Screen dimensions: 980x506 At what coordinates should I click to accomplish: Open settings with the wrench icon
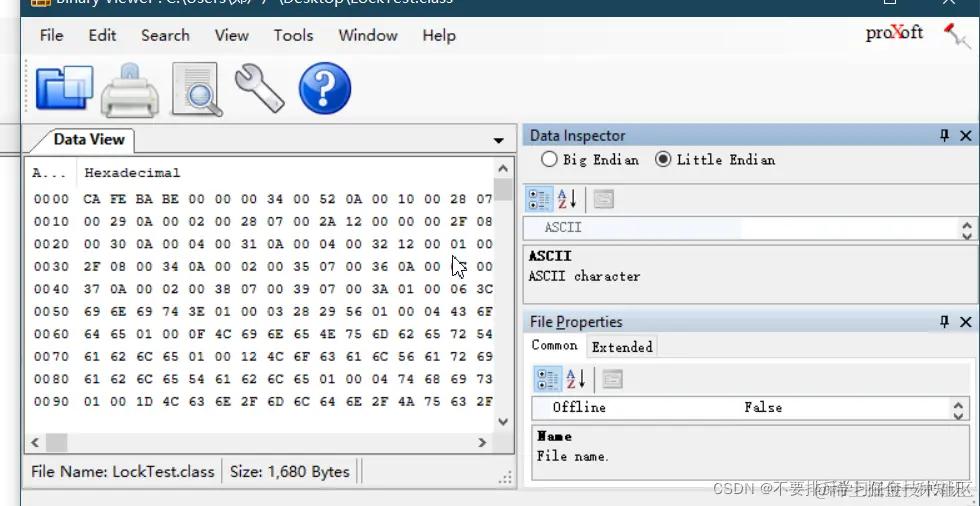coord(259,89)
